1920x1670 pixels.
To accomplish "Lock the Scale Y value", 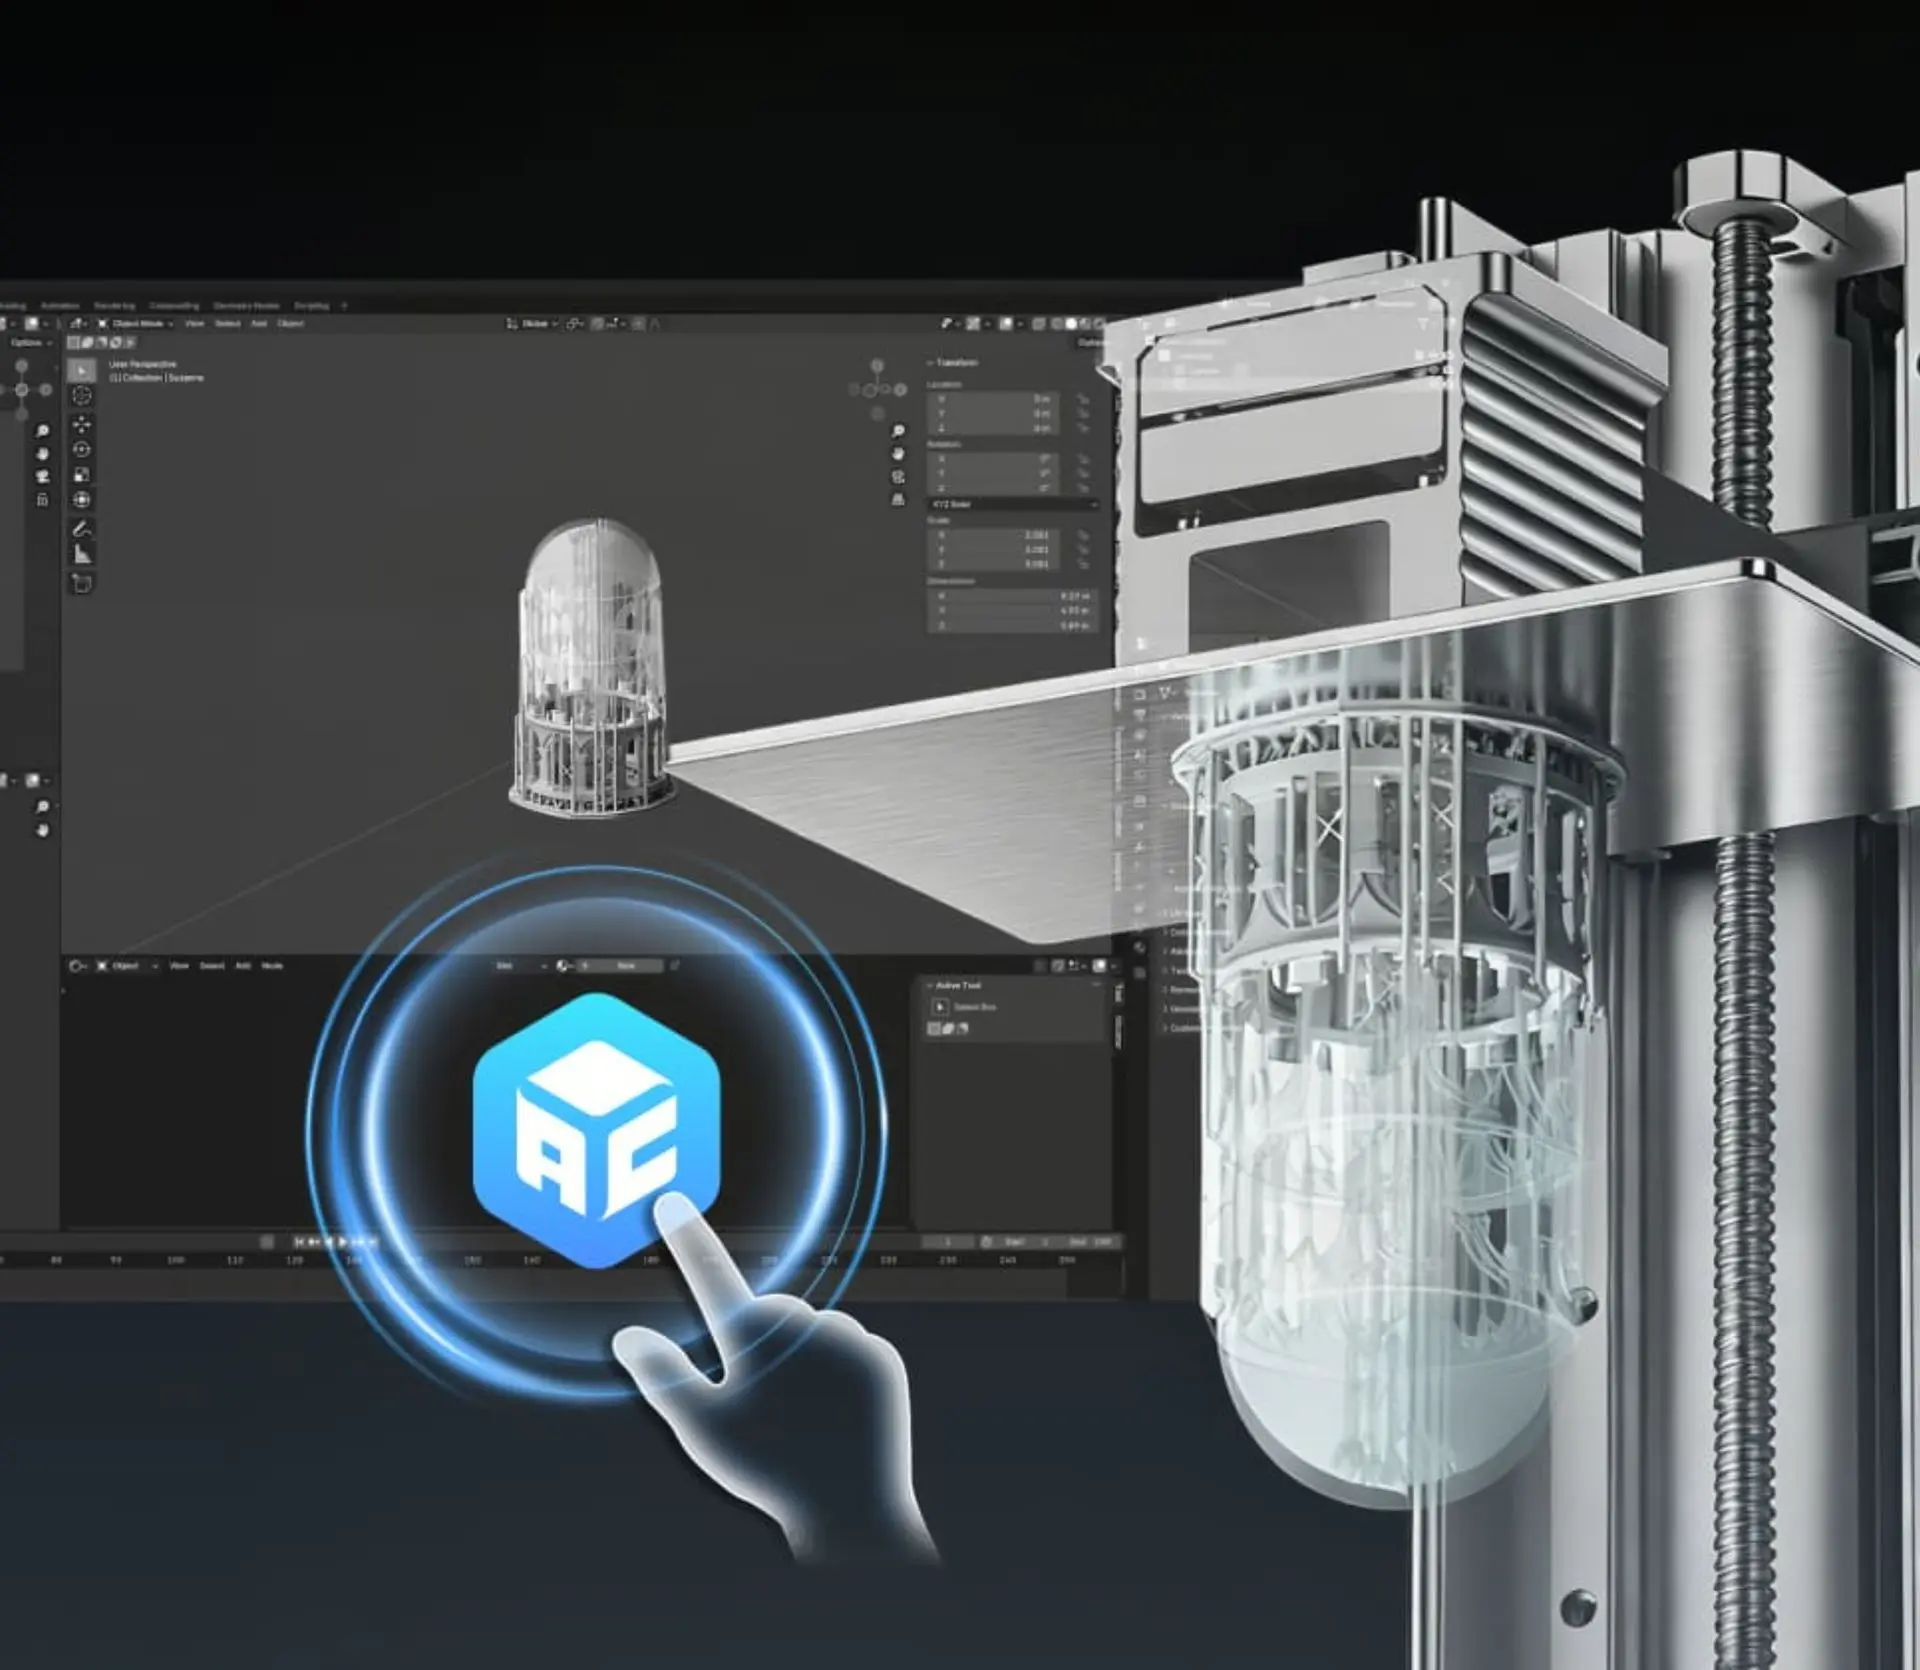I will (x=1084, y=548).
